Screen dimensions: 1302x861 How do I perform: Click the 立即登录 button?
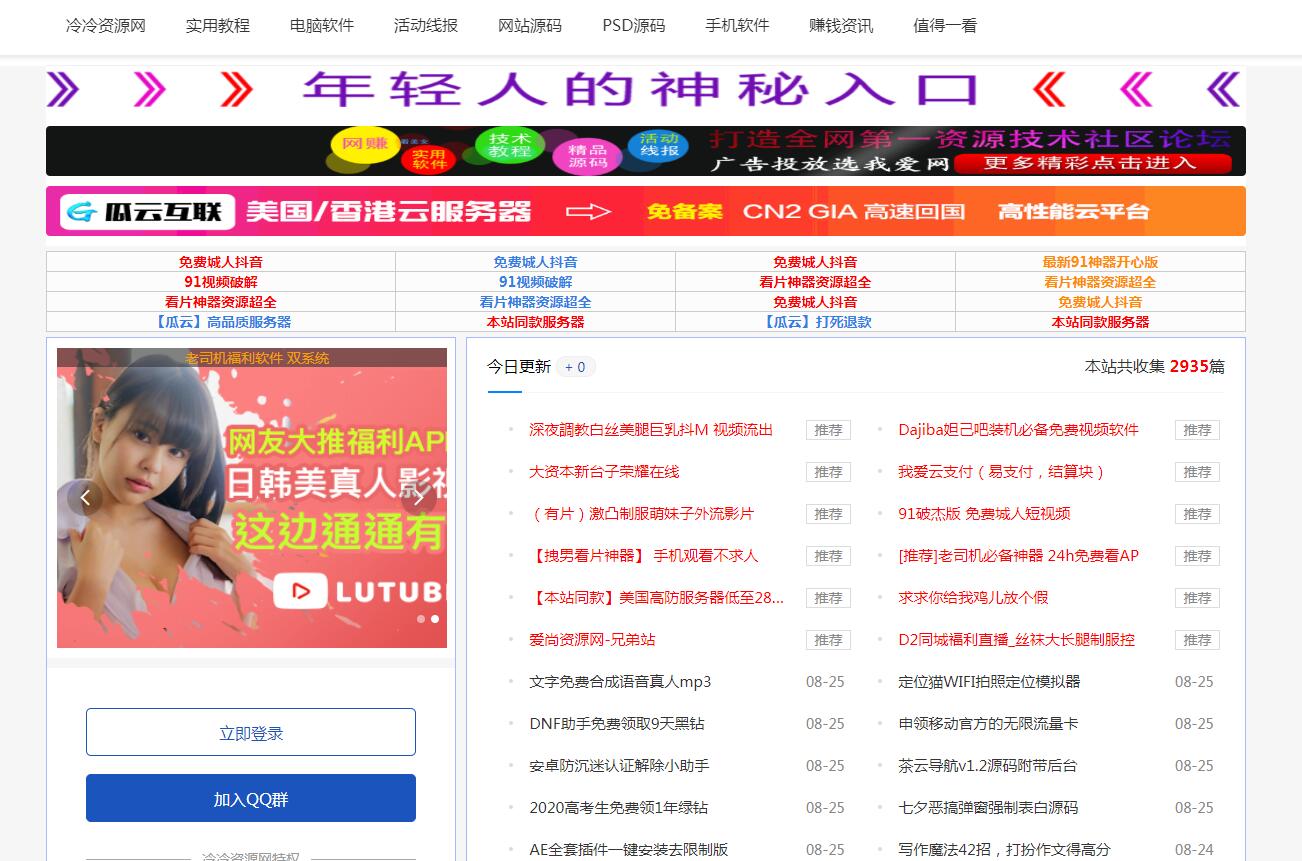251,732
